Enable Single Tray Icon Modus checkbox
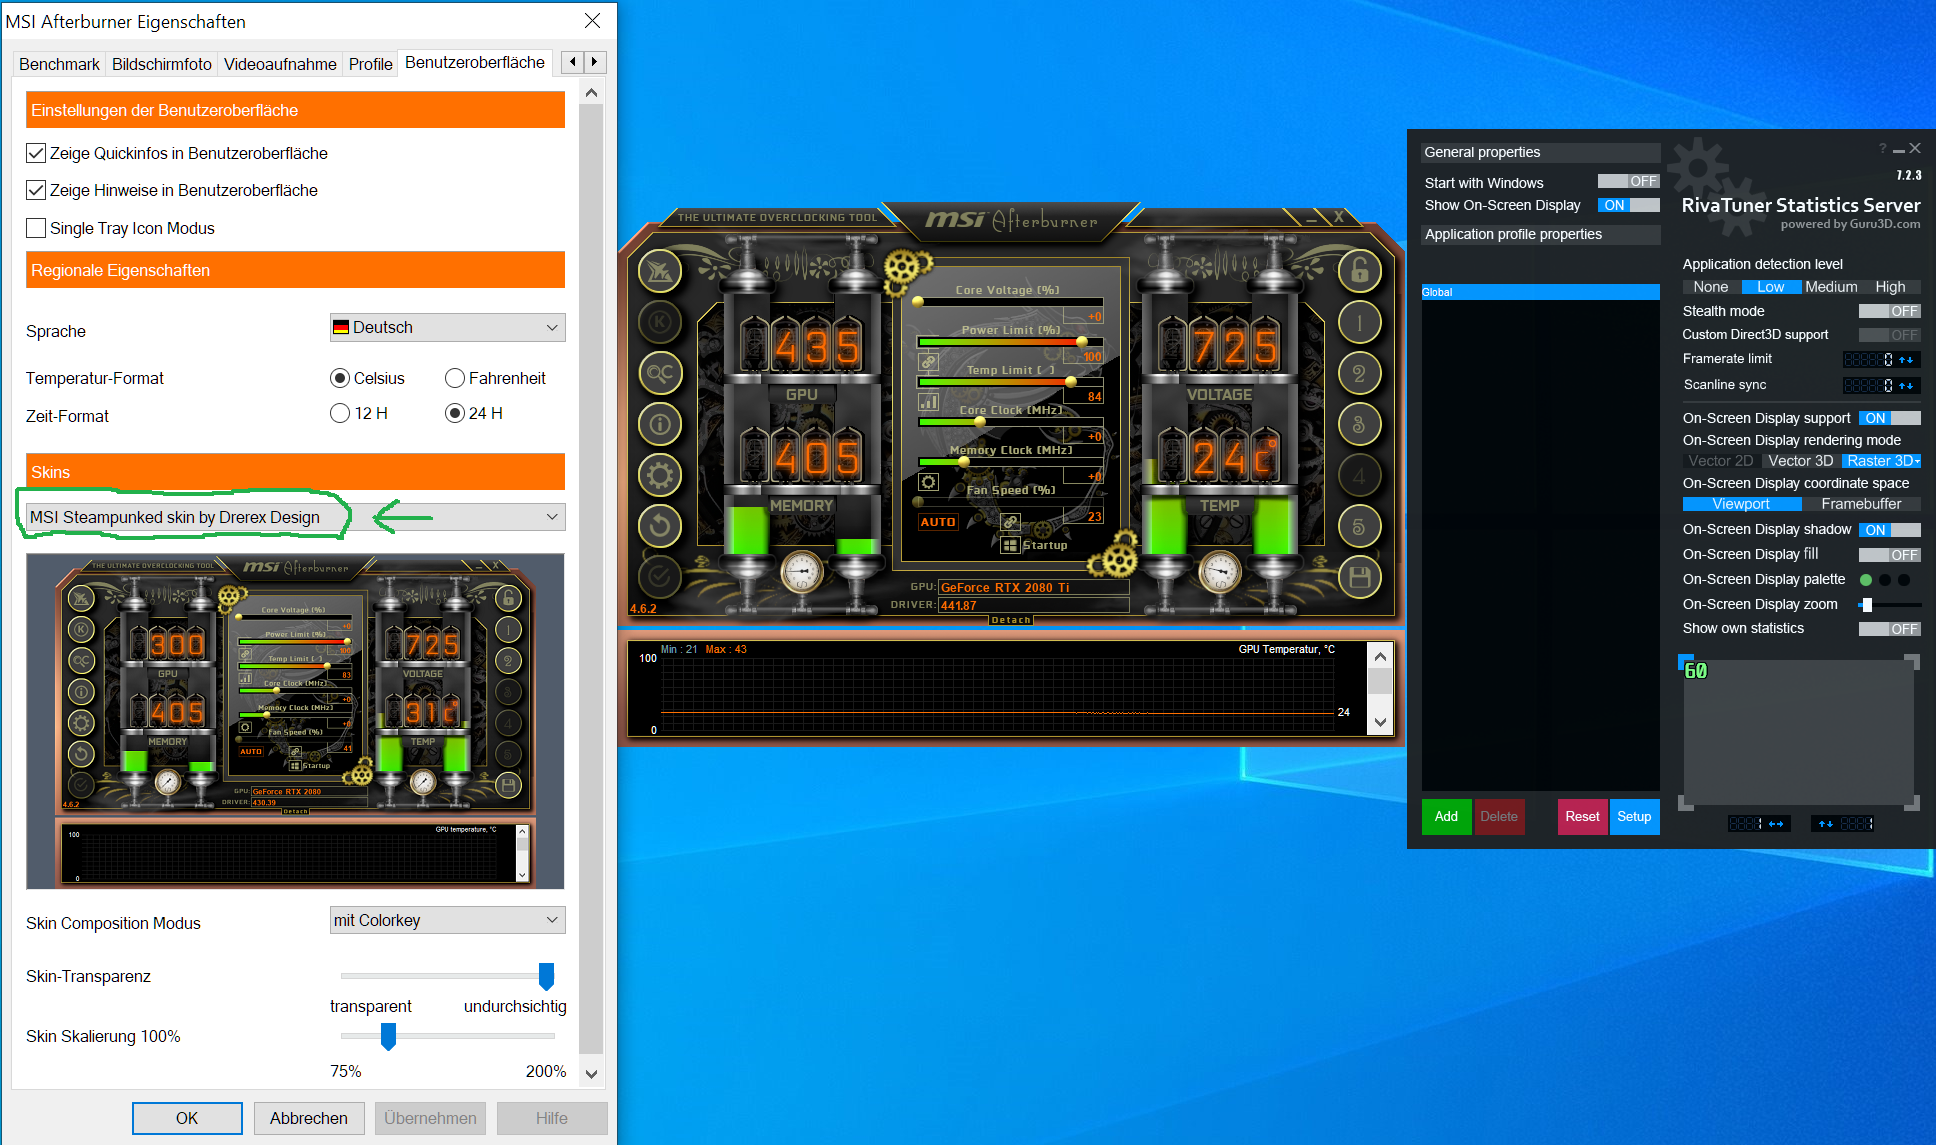Viewport: 1936px width, 1145px height. pos(36,228)
